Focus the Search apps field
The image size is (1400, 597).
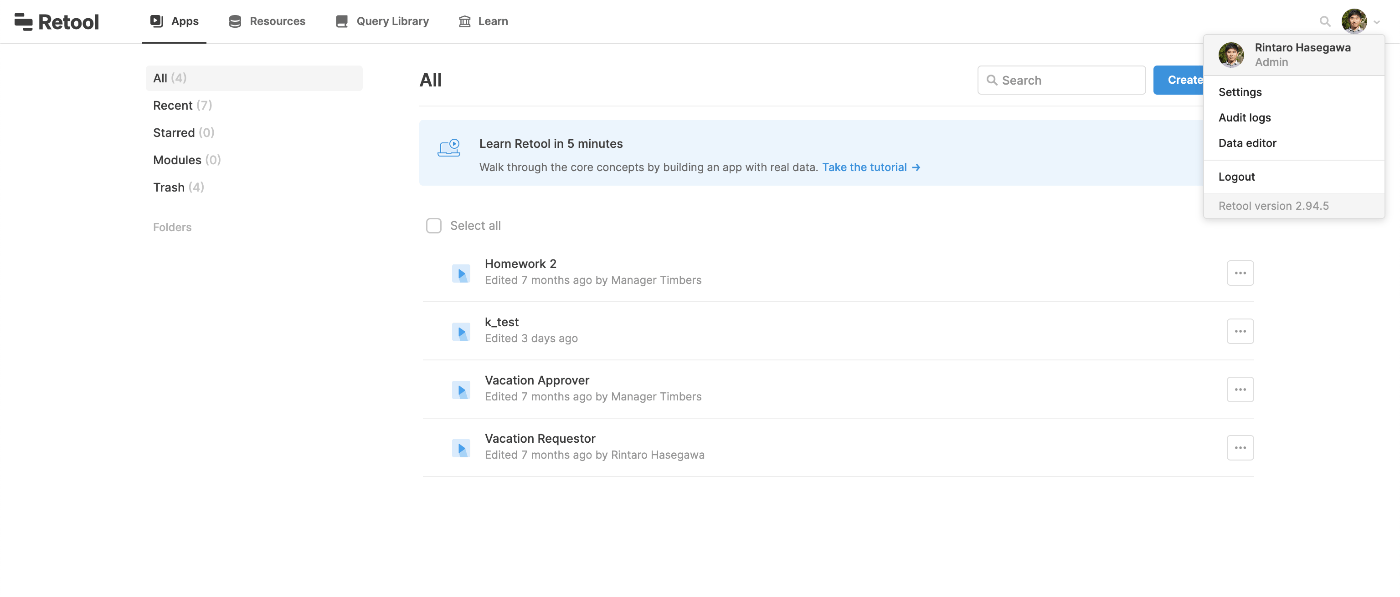(x=1061, y=80)
